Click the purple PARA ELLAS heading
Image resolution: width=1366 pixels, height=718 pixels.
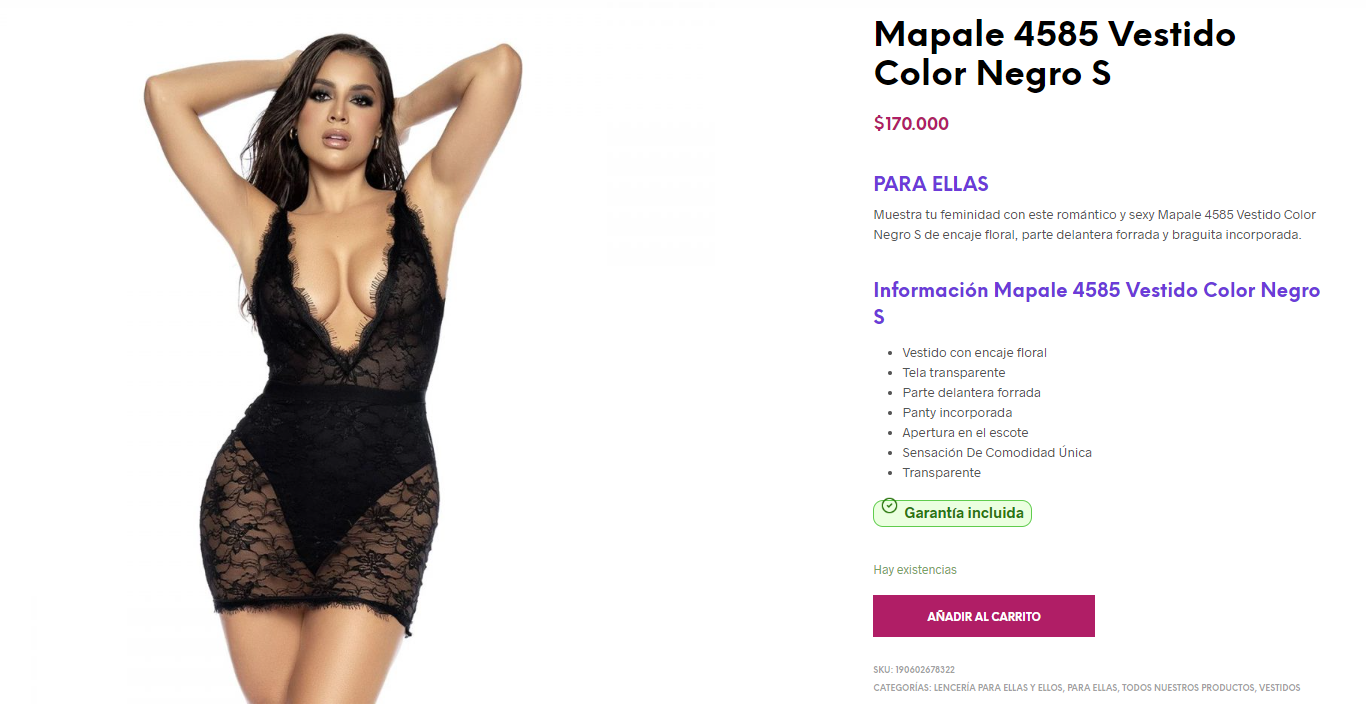(931, 184)
